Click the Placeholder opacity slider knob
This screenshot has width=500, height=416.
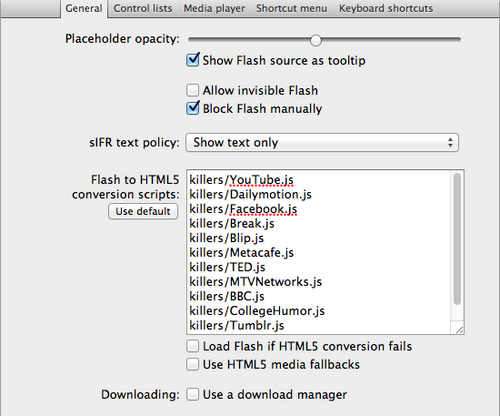click(315, 40)
